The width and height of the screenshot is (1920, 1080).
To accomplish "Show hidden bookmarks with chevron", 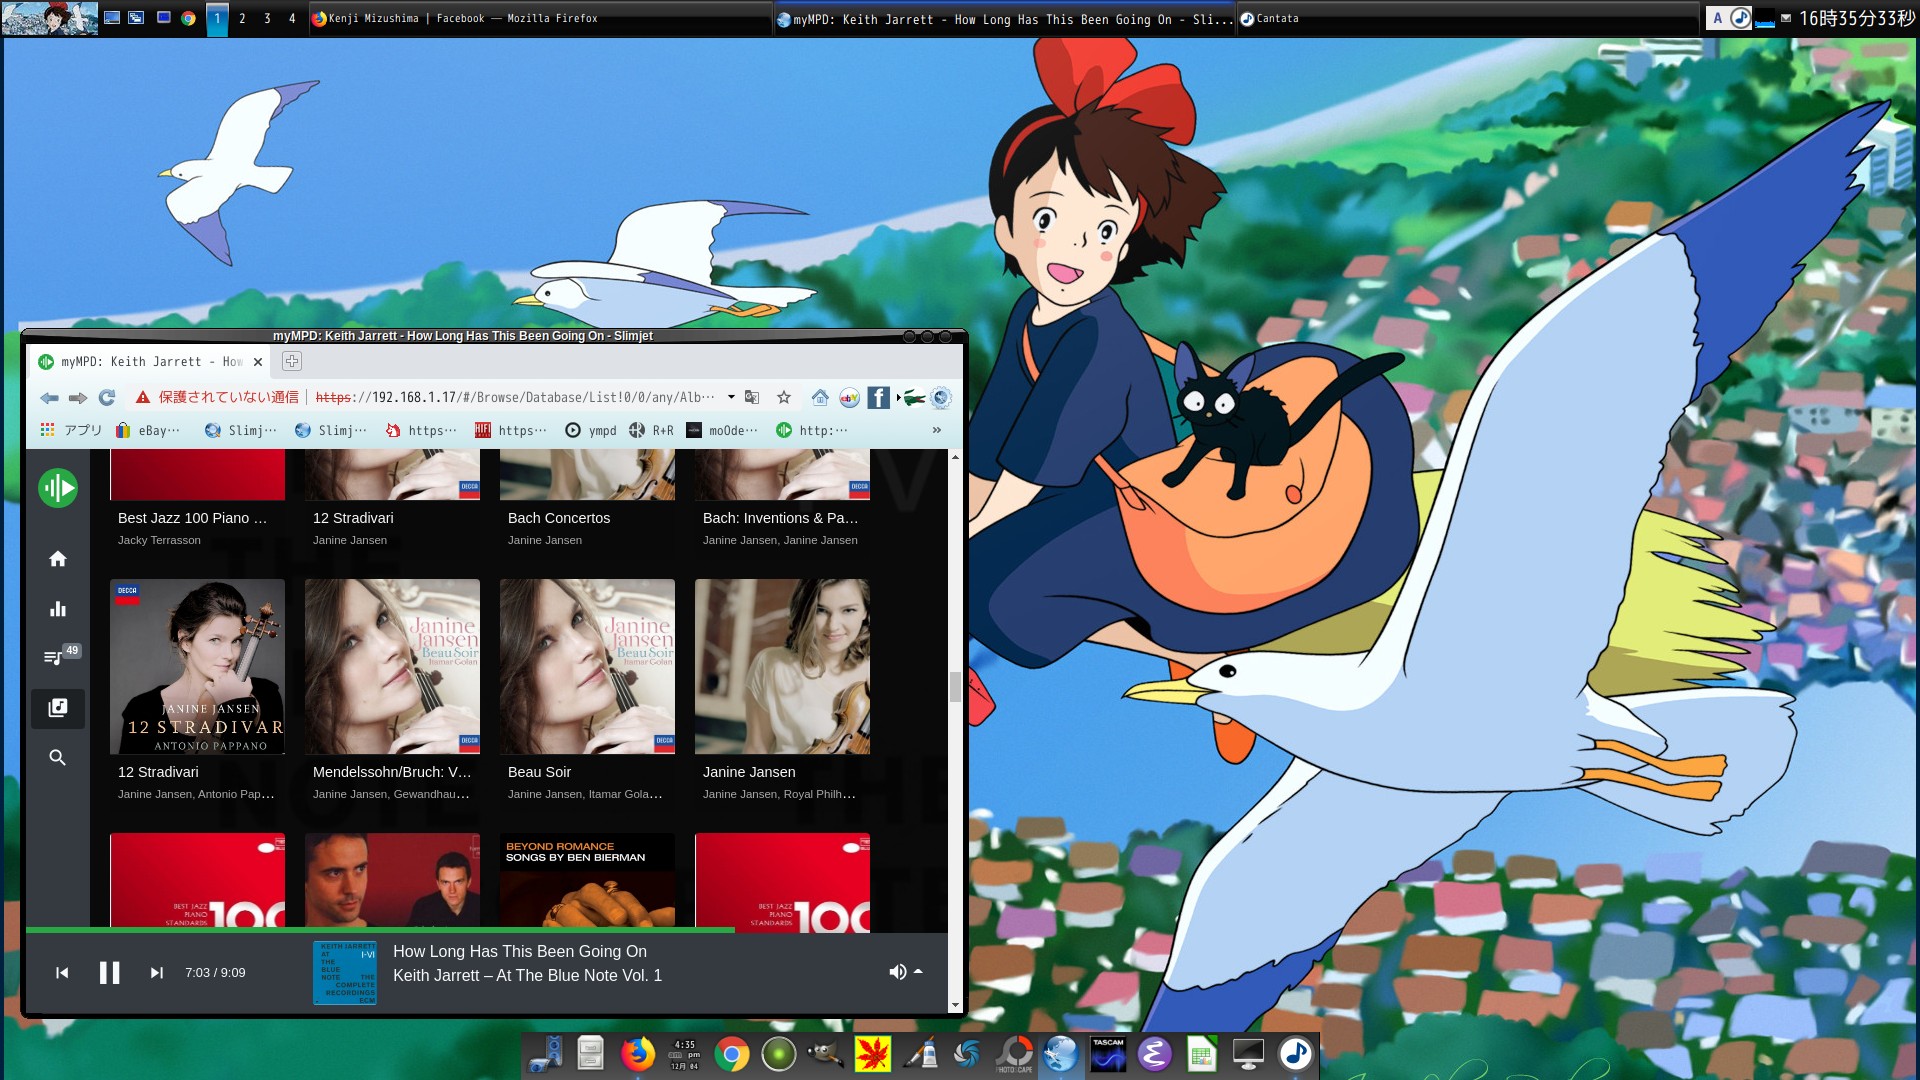I will (936, 430).
